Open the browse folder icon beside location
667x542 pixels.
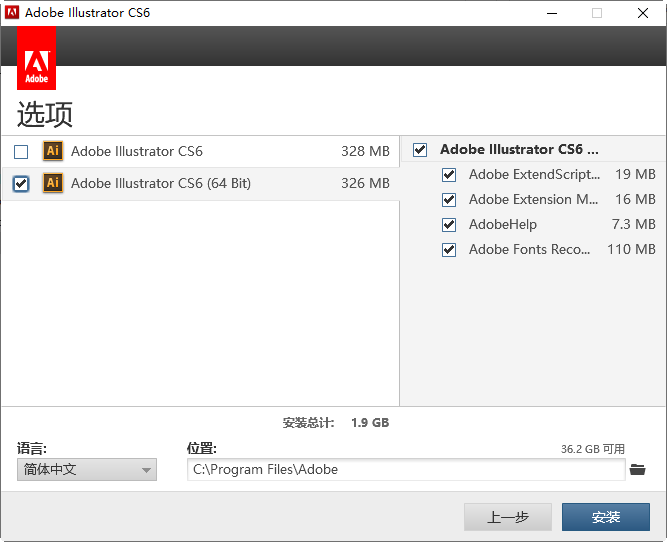[x=637, y=470]
